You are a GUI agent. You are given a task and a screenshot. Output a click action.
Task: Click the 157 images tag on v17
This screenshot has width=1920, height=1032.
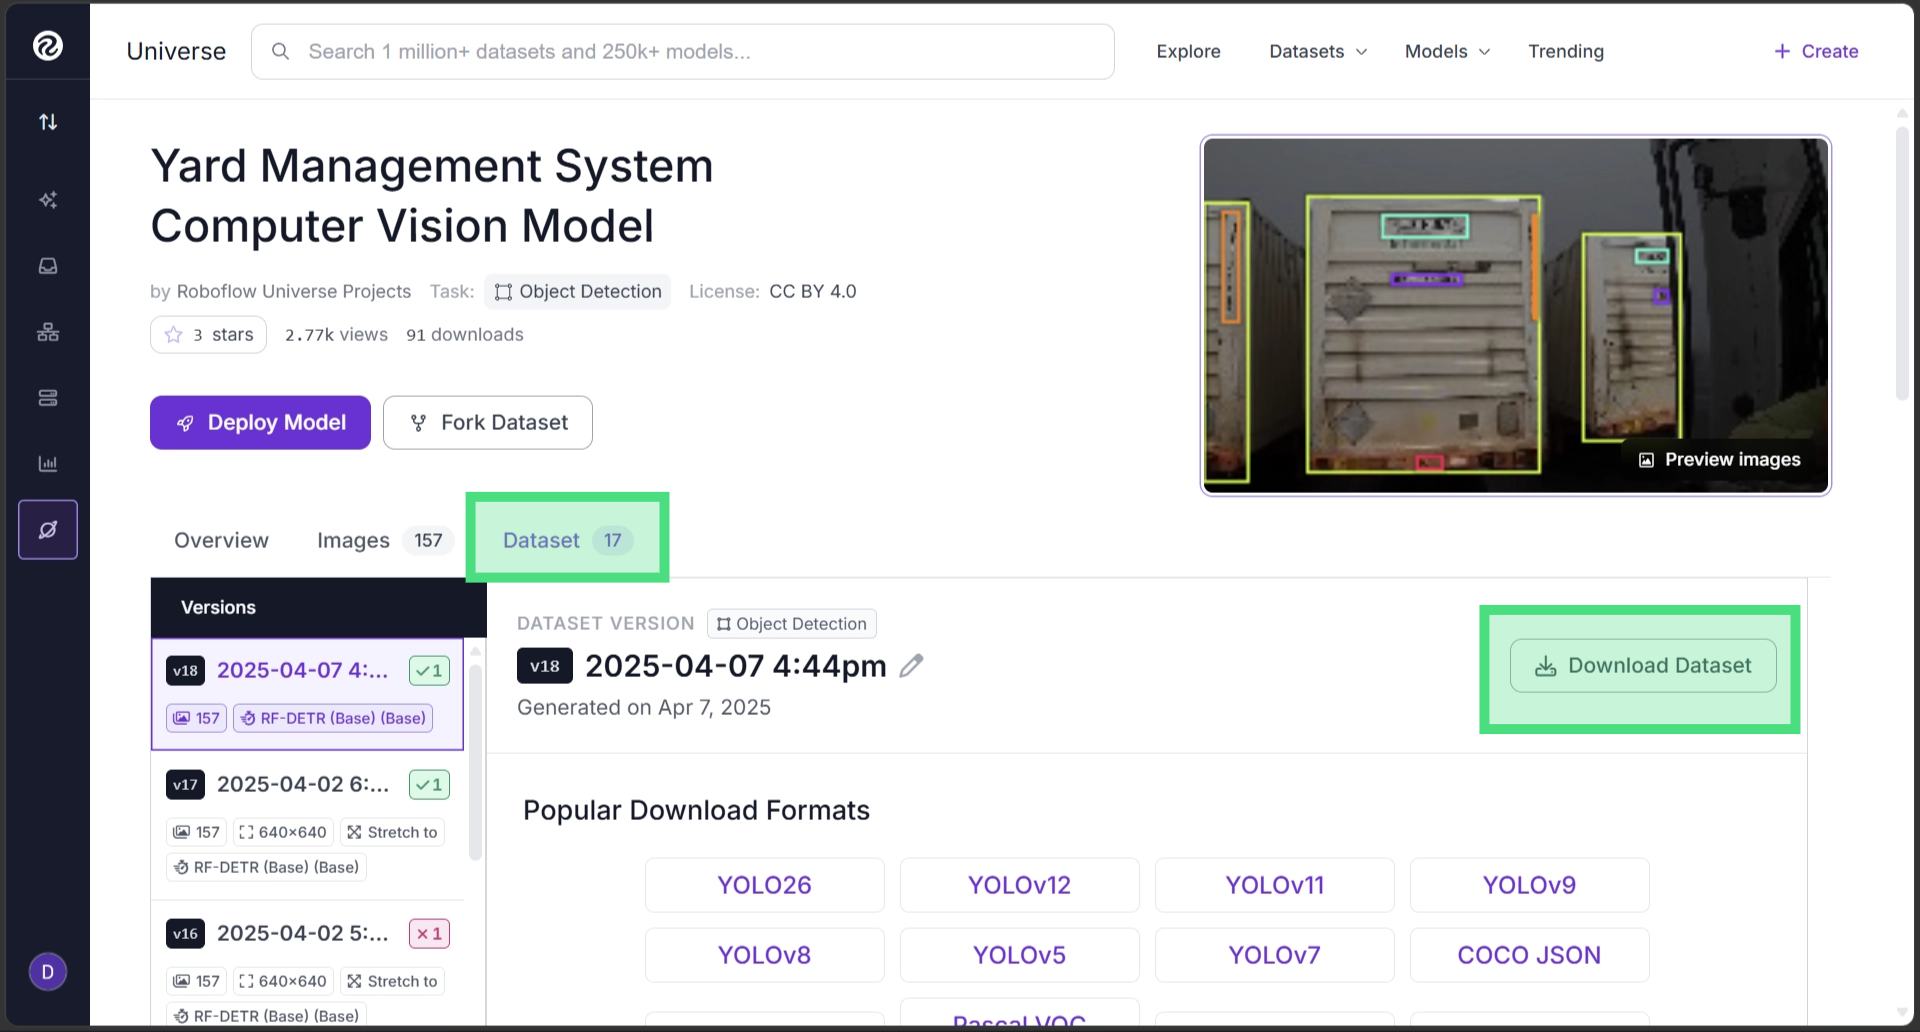pos(197,832)
